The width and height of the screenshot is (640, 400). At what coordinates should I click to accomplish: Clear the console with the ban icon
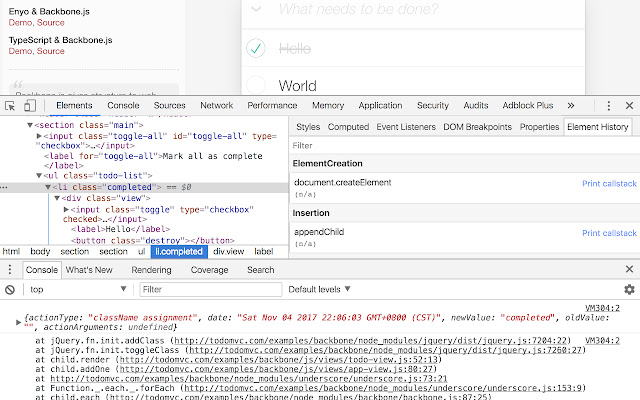[x=10, y=290]
